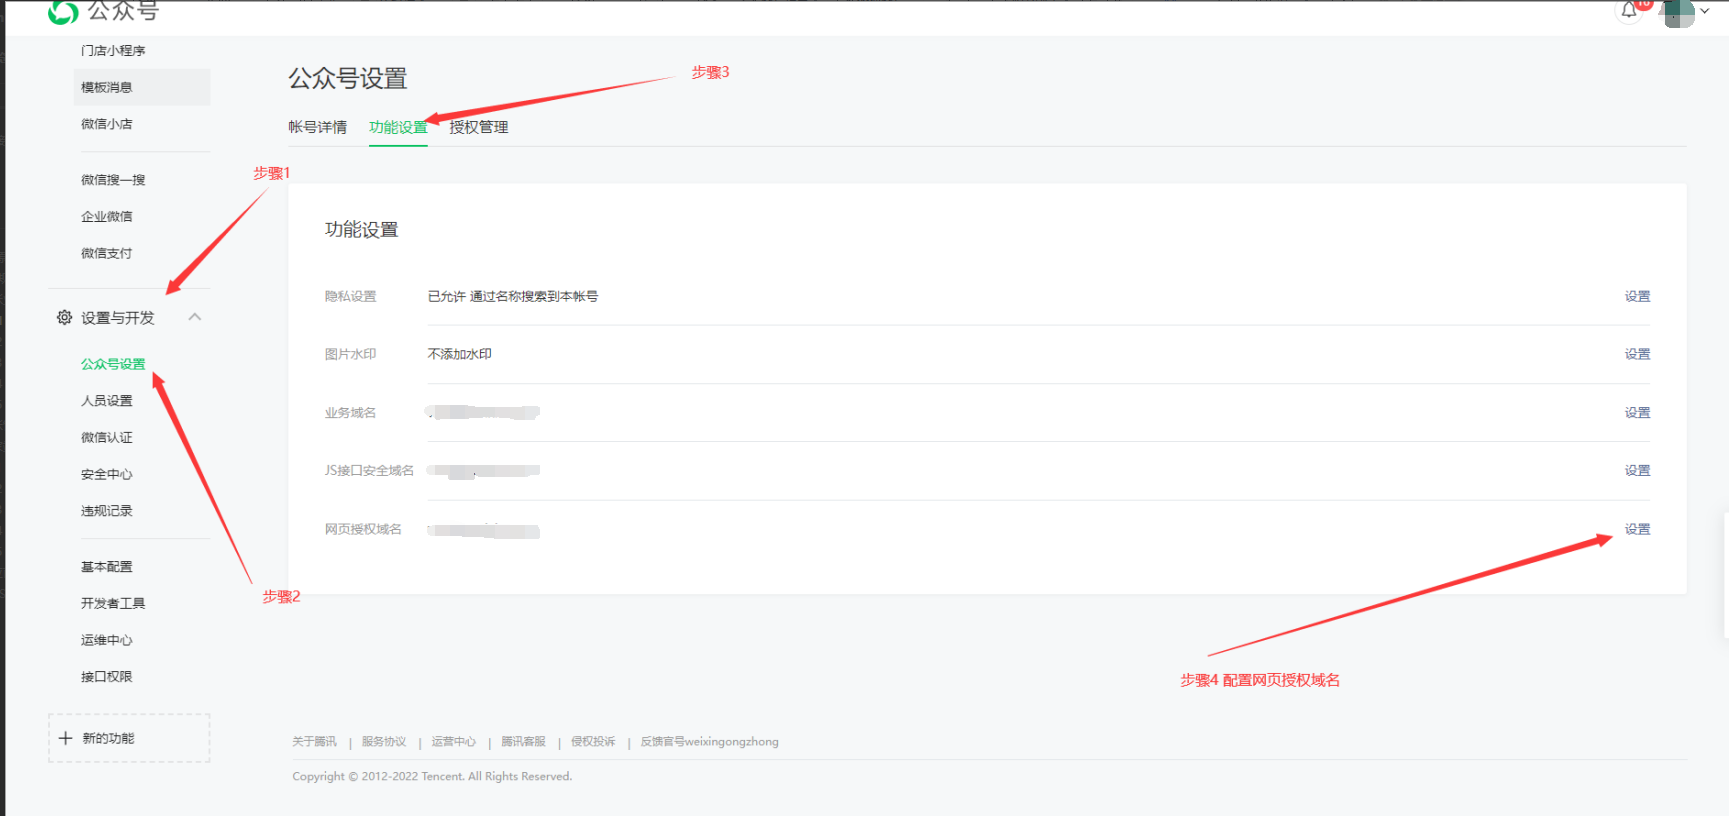Click the plus icon for 新的功能
This screenshot has width=1729, height=816.
pos(66,738)
